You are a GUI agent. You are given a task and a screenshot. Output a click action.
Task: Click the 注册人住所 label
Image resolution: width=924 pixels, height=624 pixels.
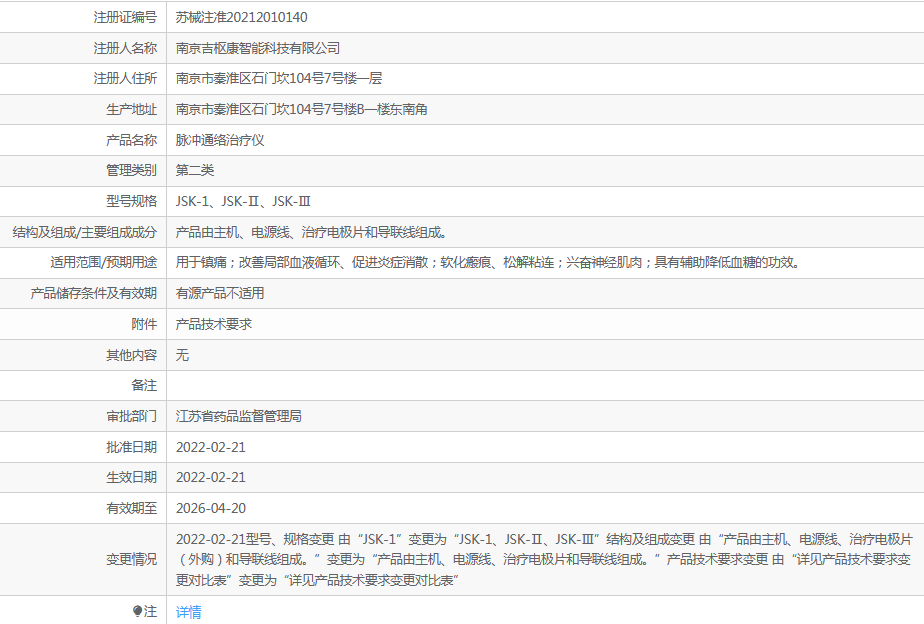tap(125, 78)
